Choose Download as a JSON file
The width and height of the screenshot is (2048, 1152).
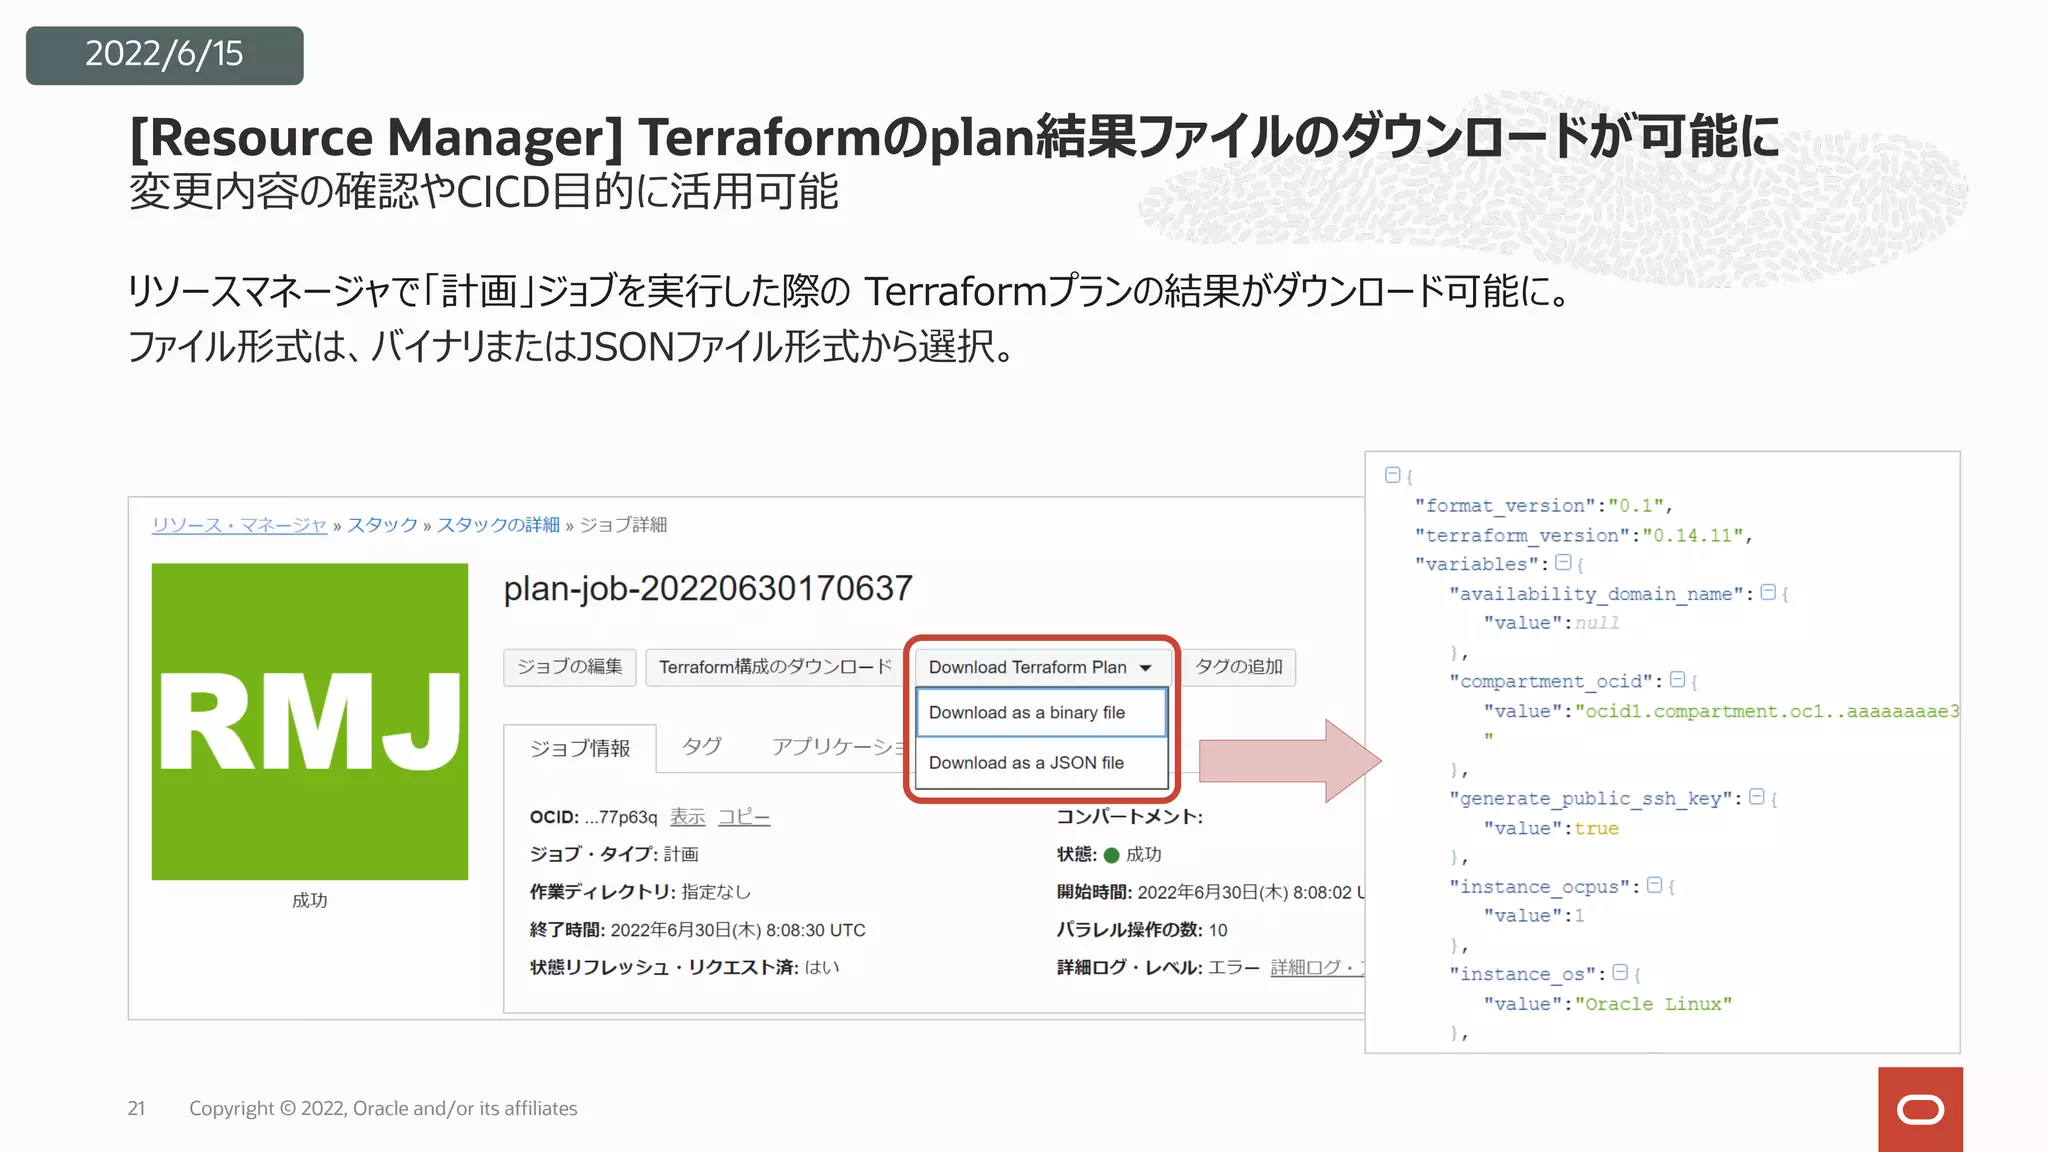(1041, 763)
